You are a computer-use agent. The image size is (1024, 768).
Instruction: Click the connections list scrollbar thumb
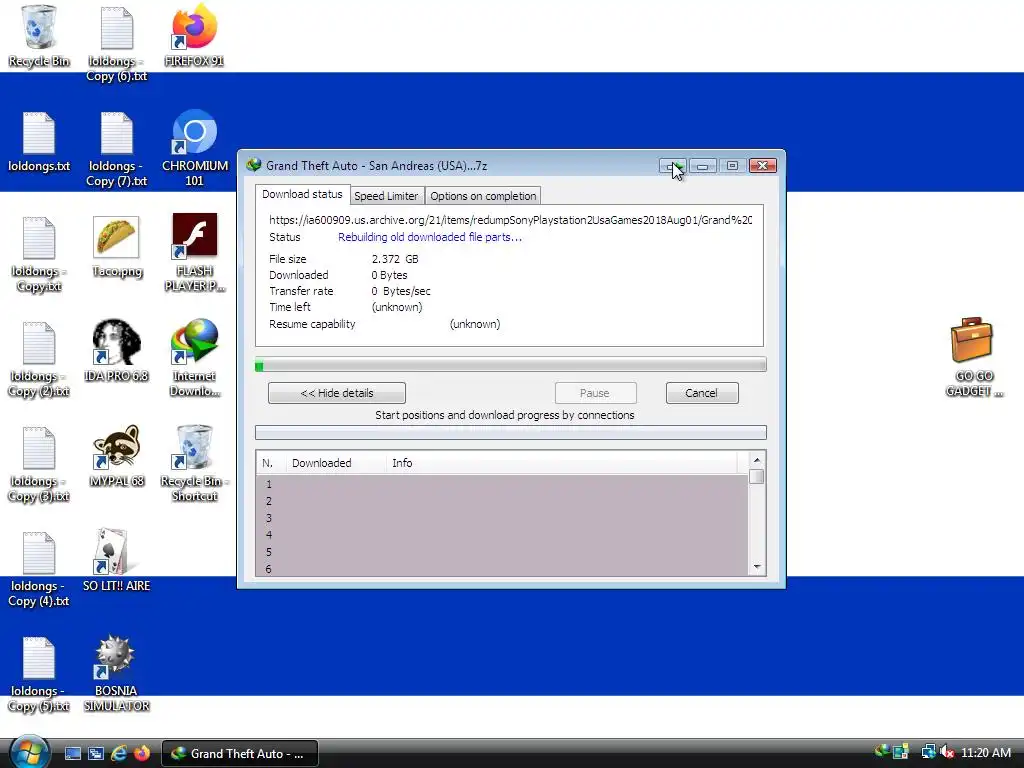[x=757, y=477]
